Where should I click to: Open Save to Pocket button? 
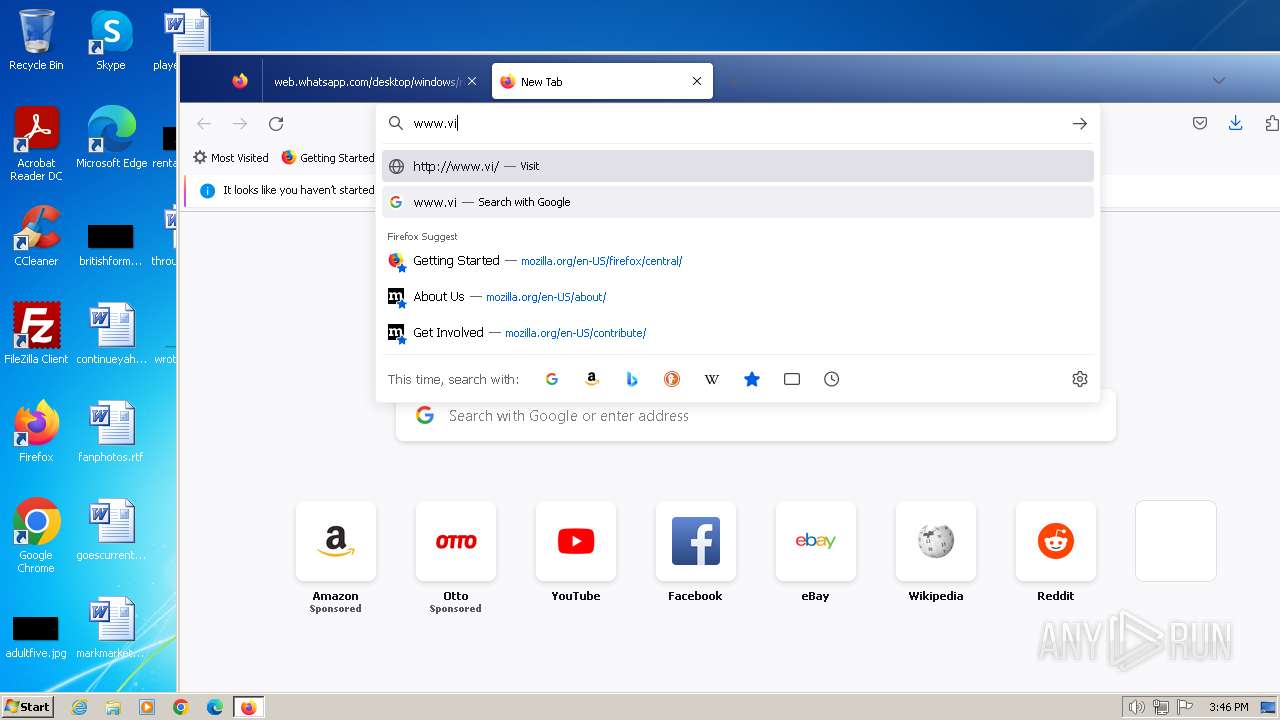tap(1200, 123)
